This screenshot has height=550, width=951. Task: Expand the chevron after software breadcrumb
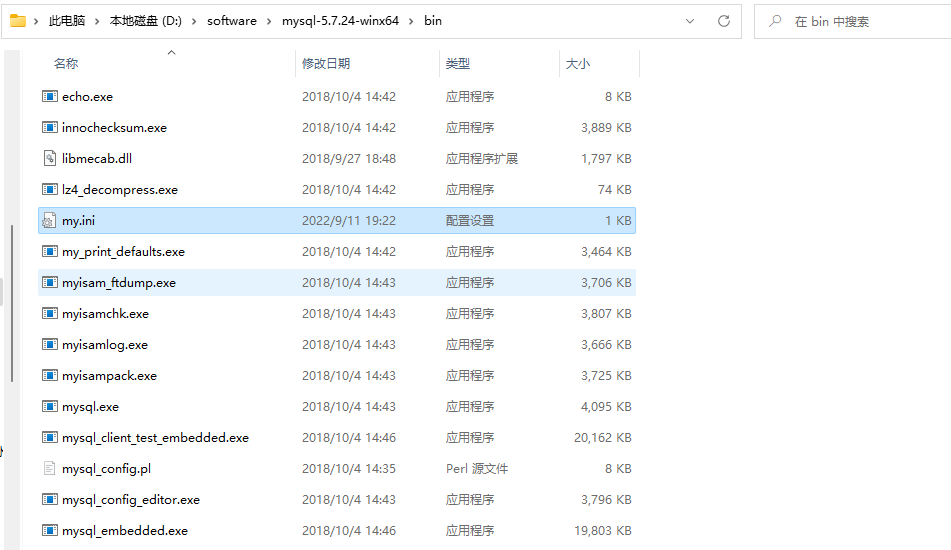[269, 21]
